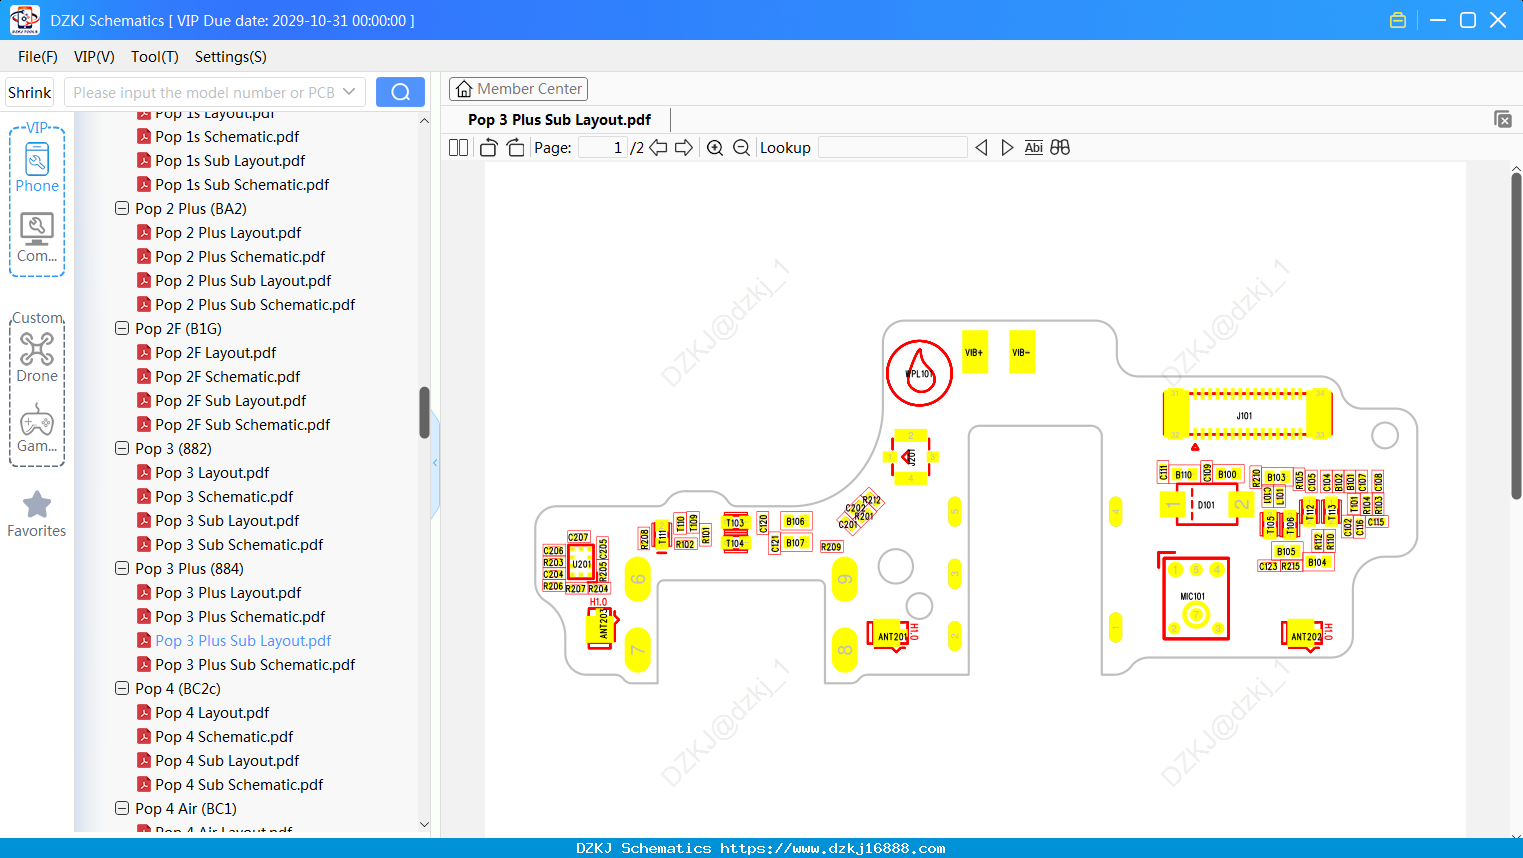Viewport: 1523px width, 858px height.
Task: Open the Phone category in sidebar
Action: pyautogui.click(x=37, y=167)
